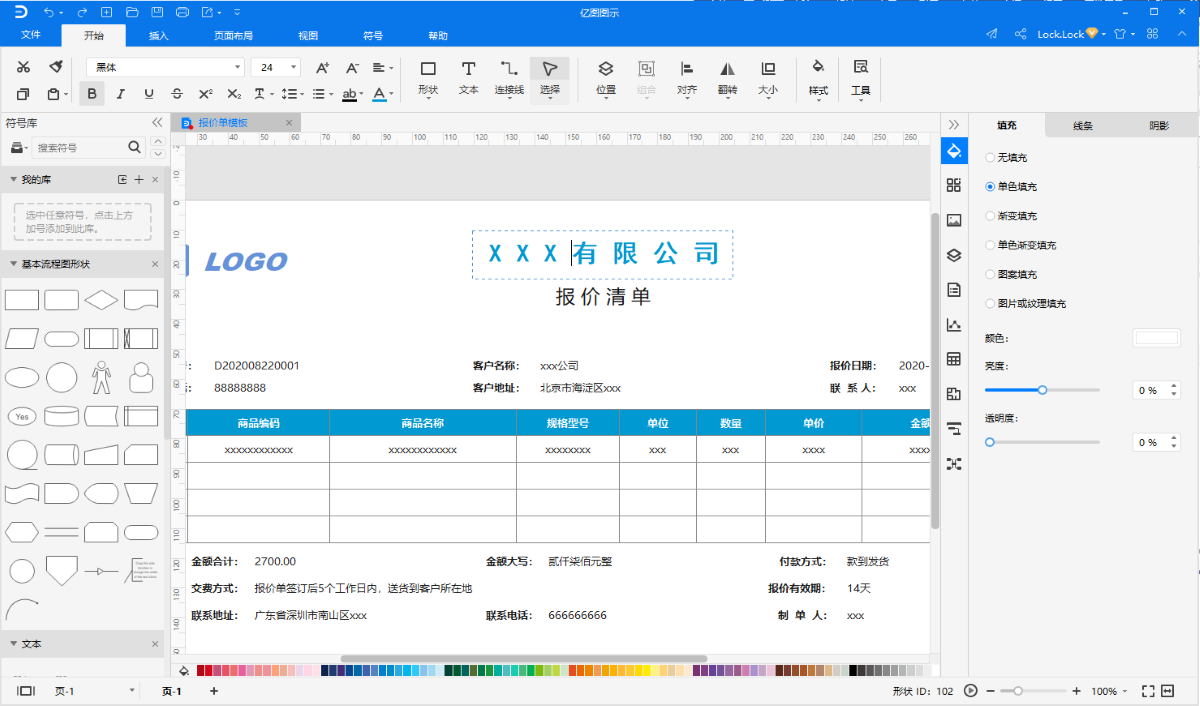Click the Save icon in title bar
The height and width of the screenshot is (706, 1200).
[x=158, y=12]
